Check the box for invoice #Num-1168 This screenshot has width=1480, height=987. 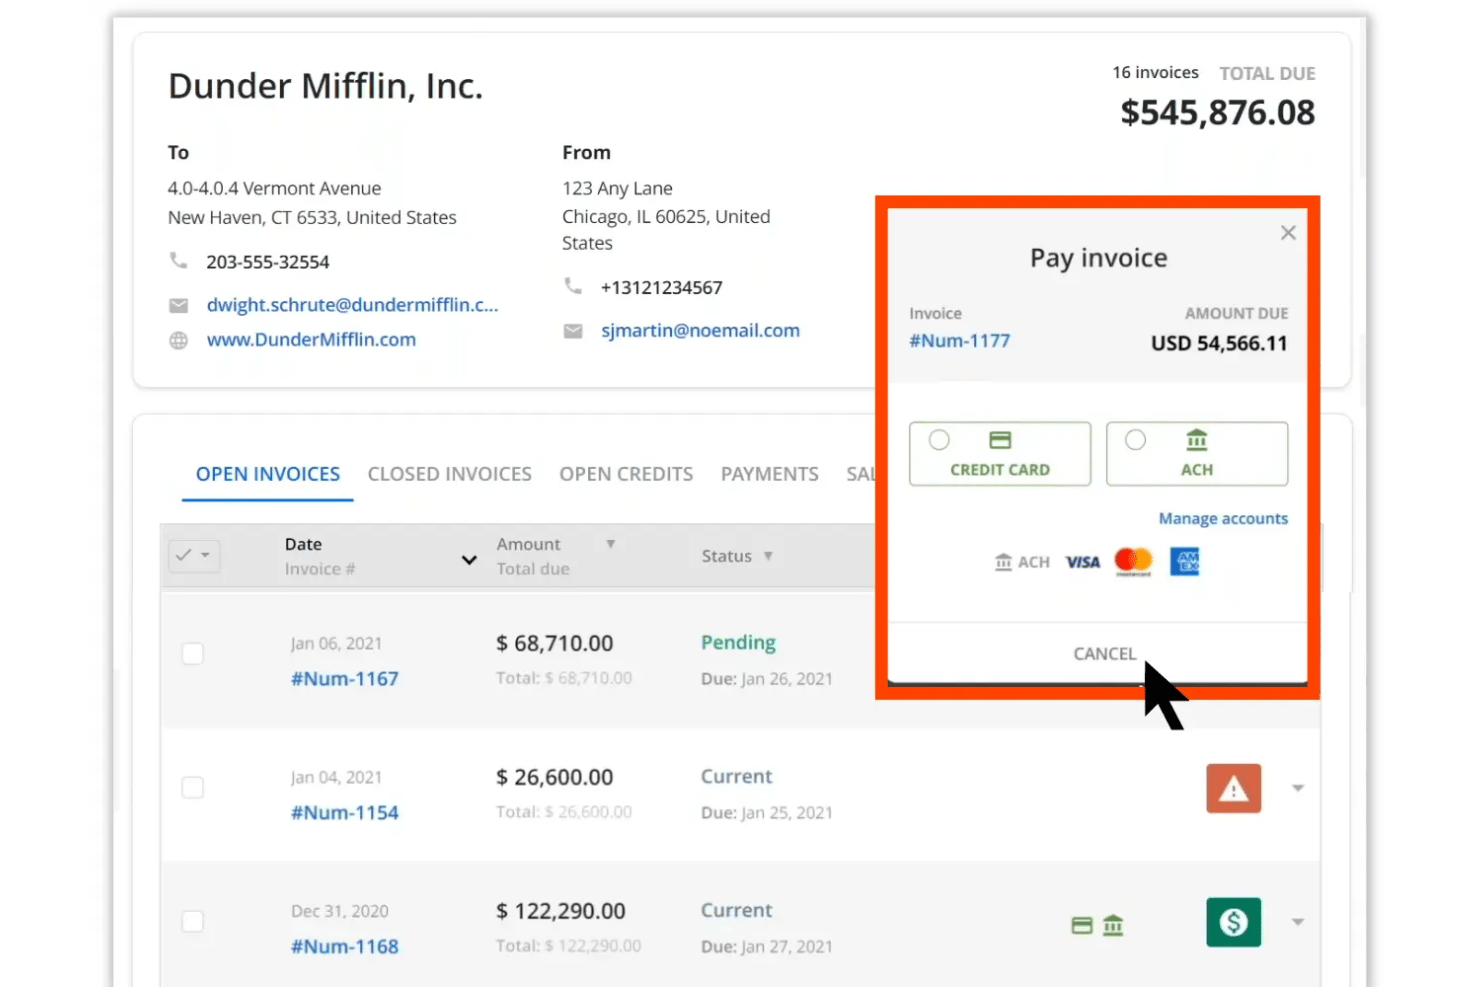point(193,922)
